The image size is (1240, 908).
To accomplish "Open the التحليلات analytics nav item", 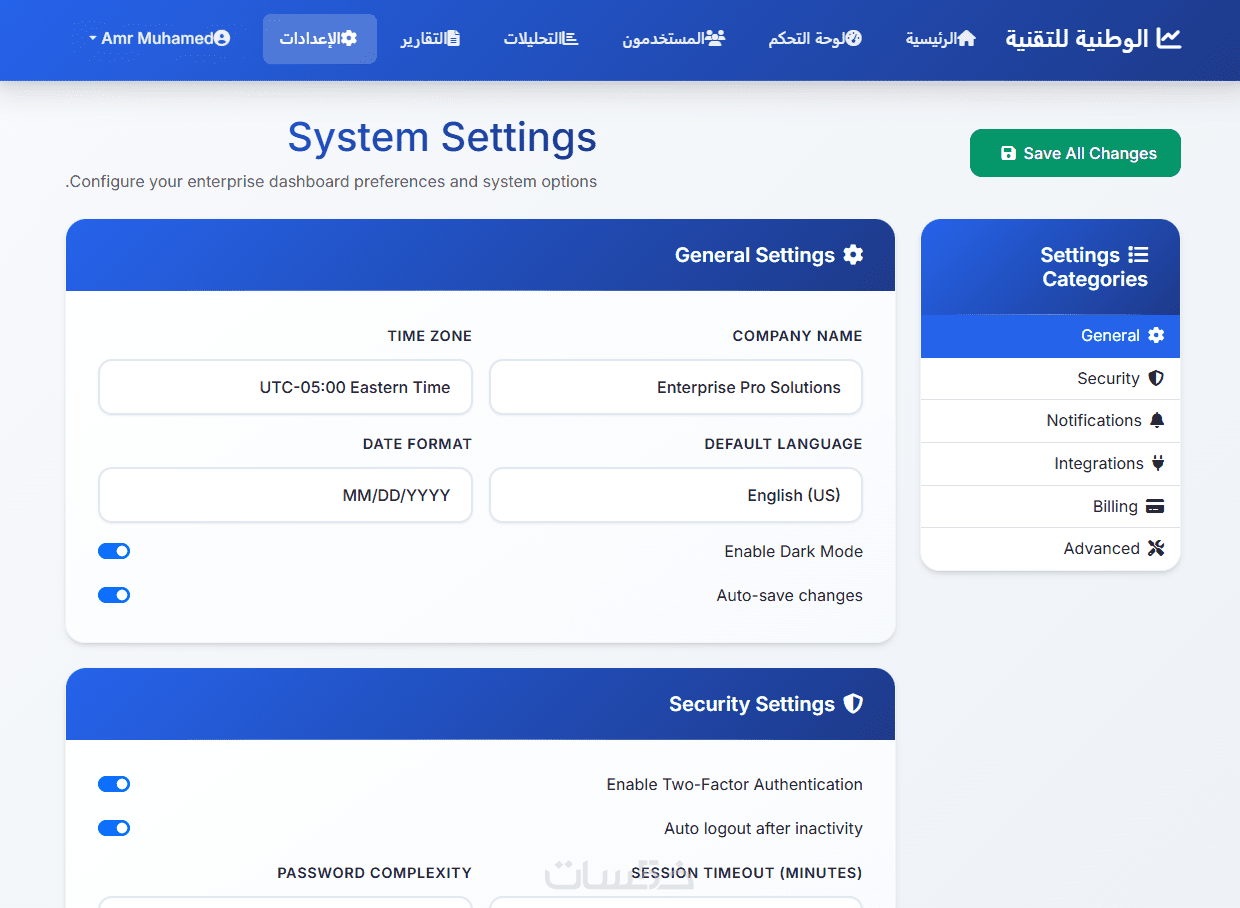I will pos(541,39).
